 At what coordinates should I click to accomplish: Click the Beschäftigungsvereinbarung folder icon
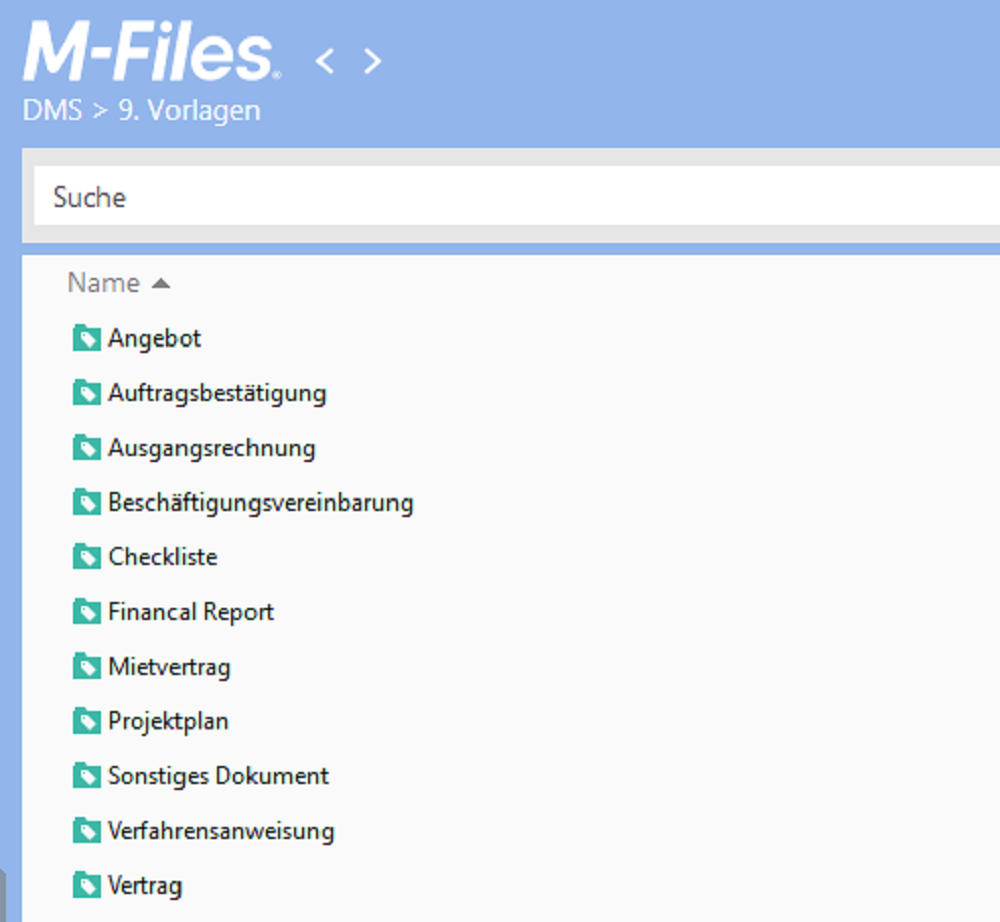(87, 502)
